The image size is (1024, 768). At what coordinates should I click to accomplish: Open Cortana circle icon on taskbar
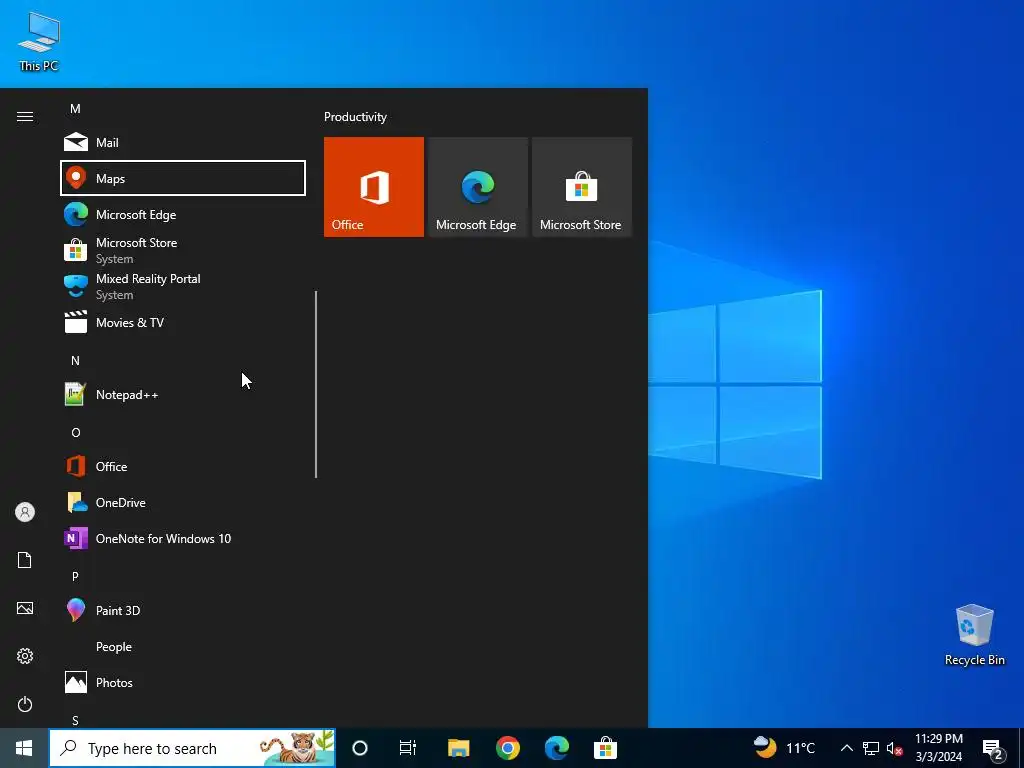point(360,748)
